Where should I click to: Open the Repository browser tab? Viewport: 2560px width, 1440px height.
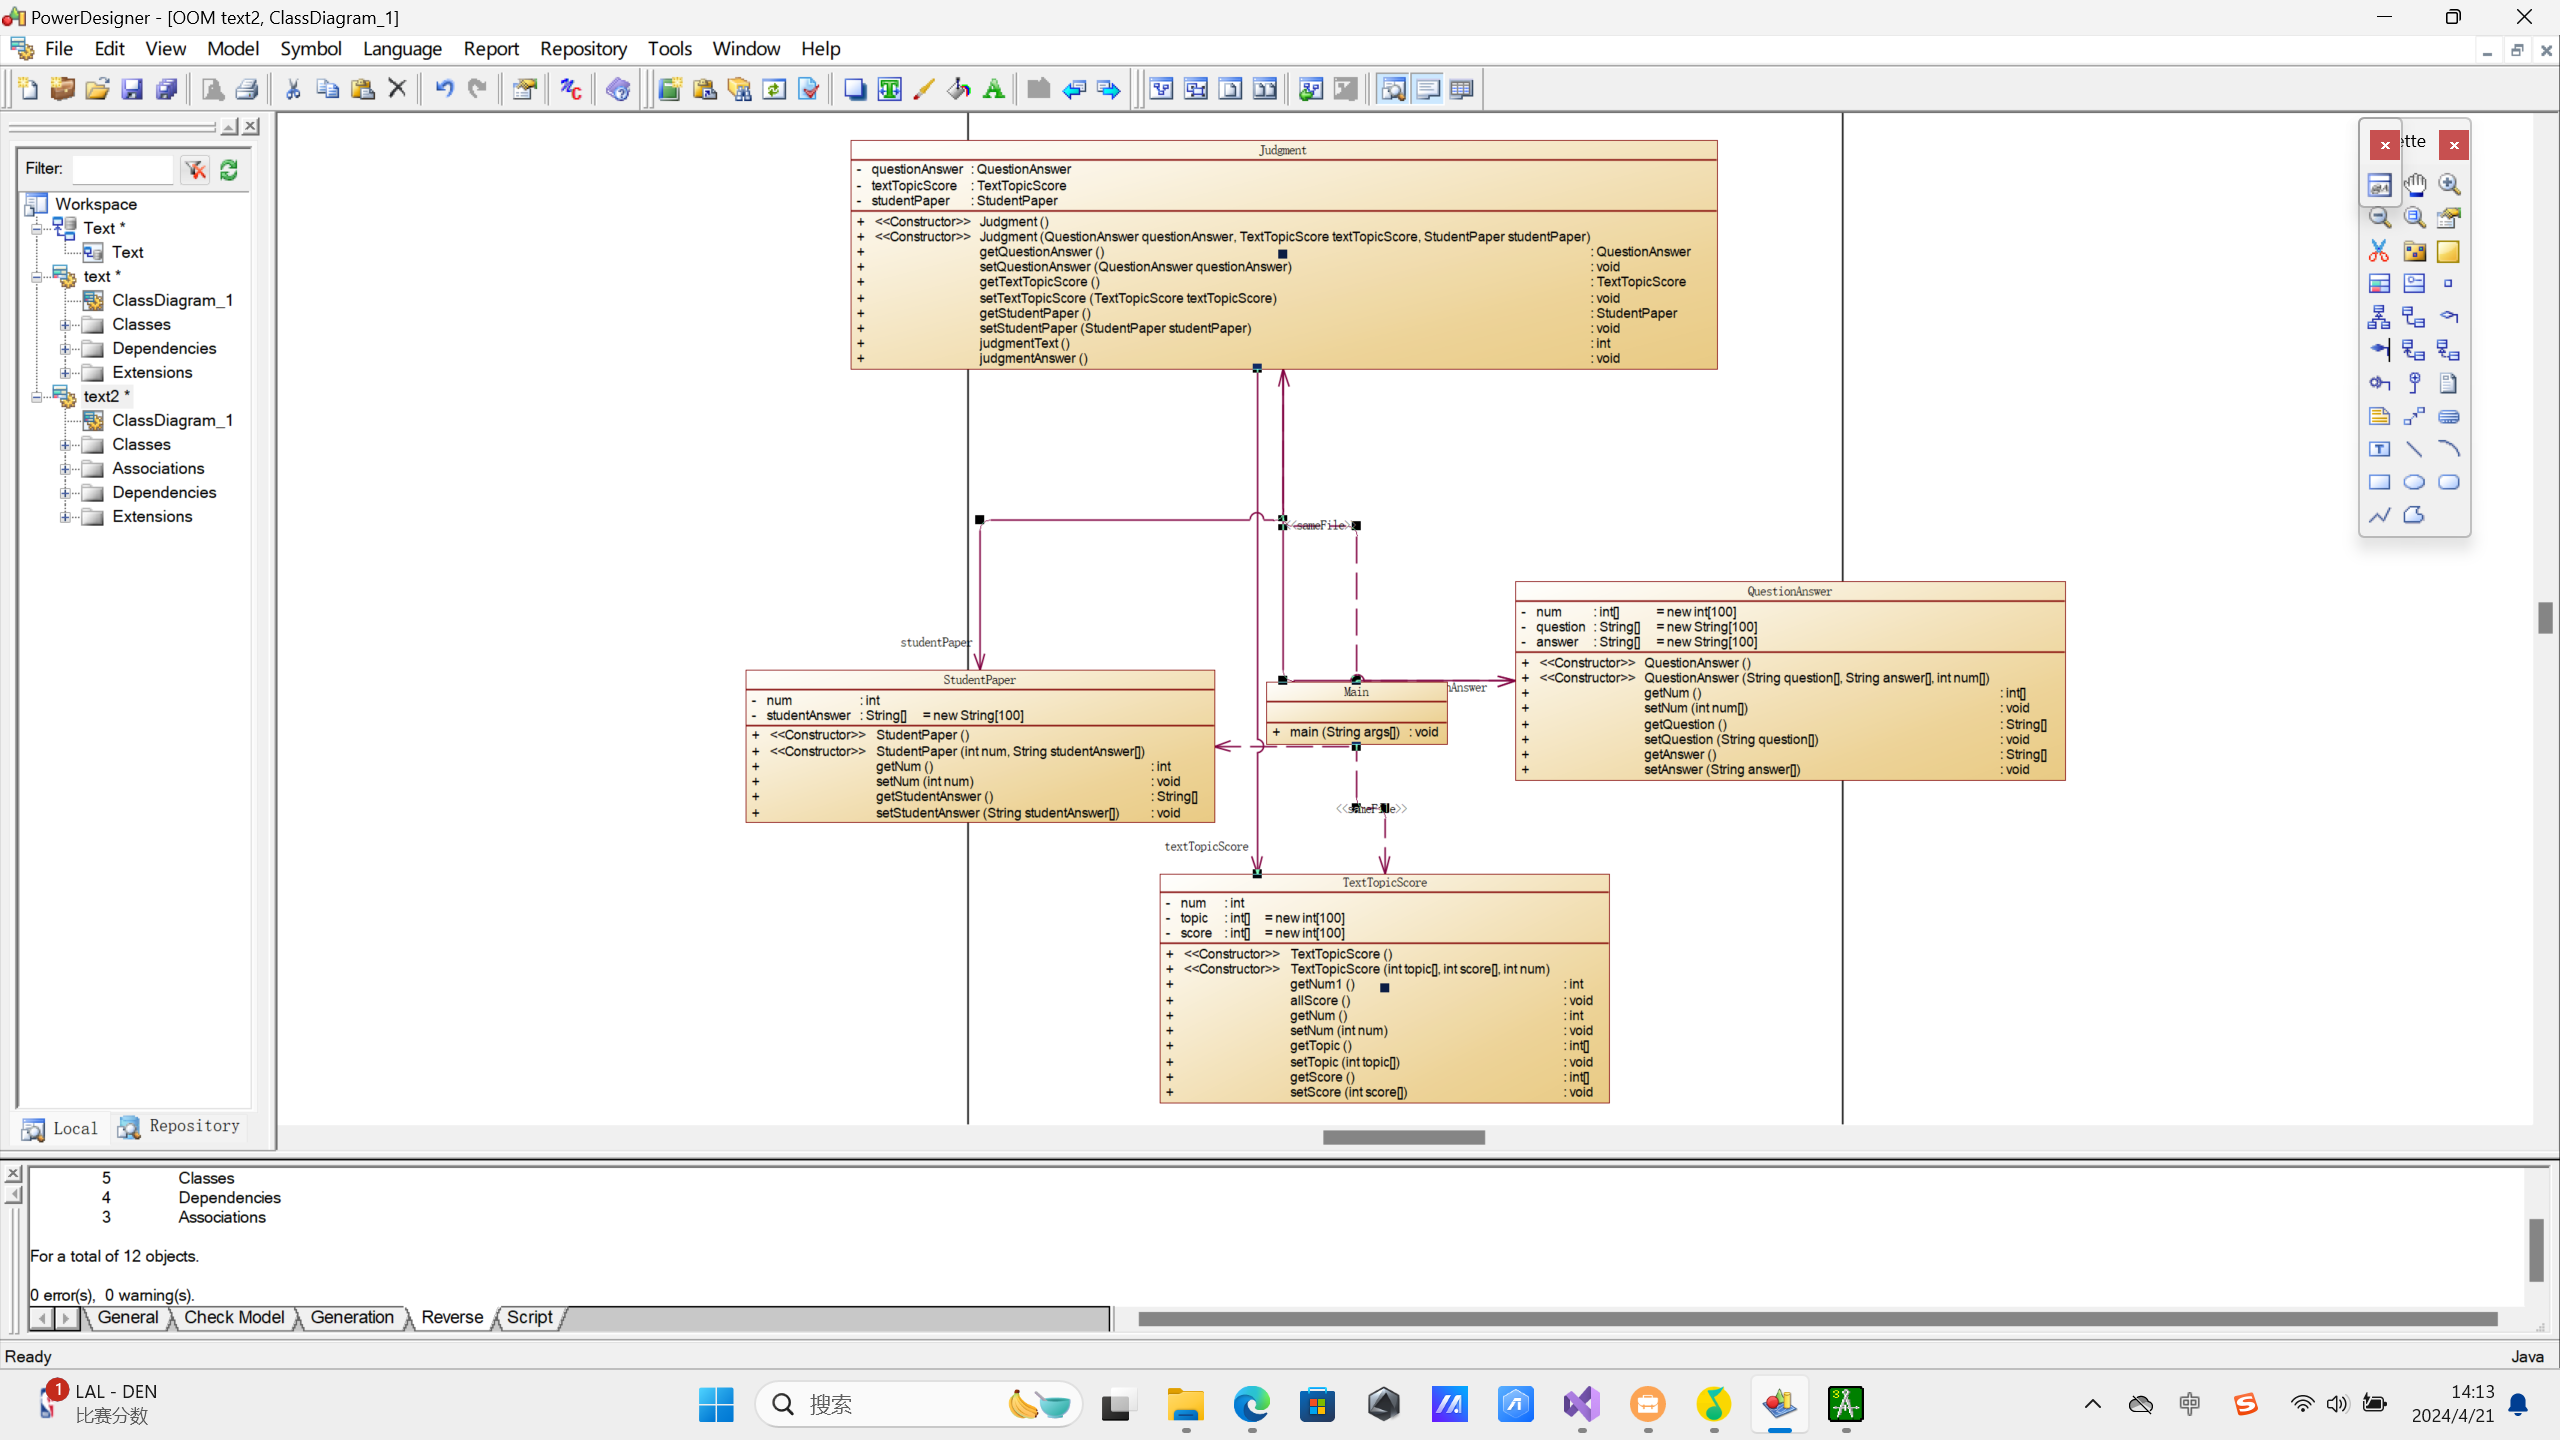[180, 1126]
